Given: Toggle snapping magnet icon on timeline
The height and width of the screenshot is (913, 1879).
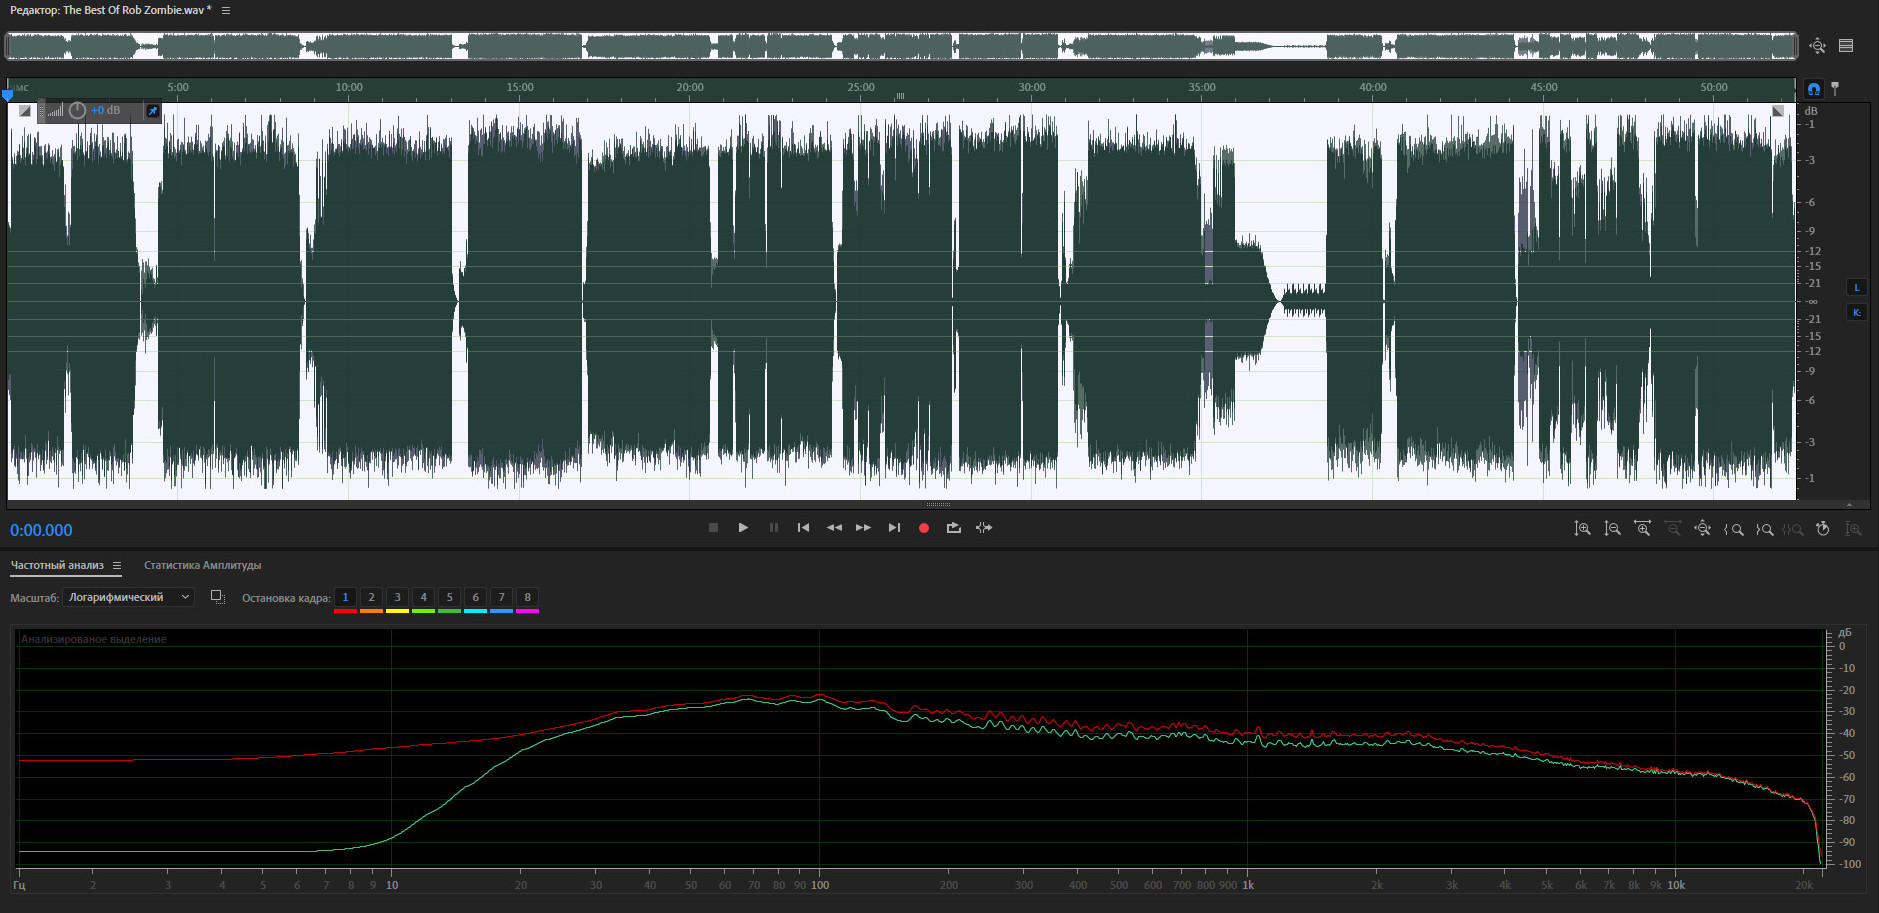Looking at the screenshot, I should click(x=1814, y=89).
